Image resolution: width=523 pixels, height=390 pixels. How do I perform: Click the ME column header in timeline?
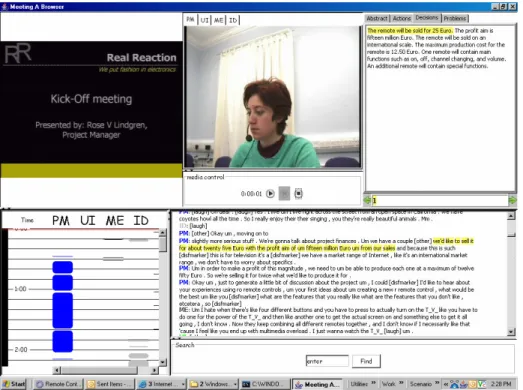[115, 221]
